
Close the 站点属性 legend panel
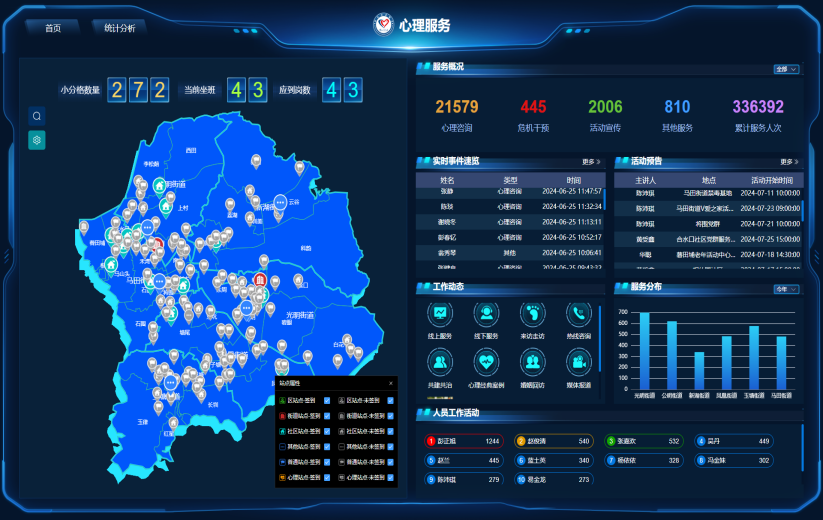pyautogui.click(x=391, y=383)
